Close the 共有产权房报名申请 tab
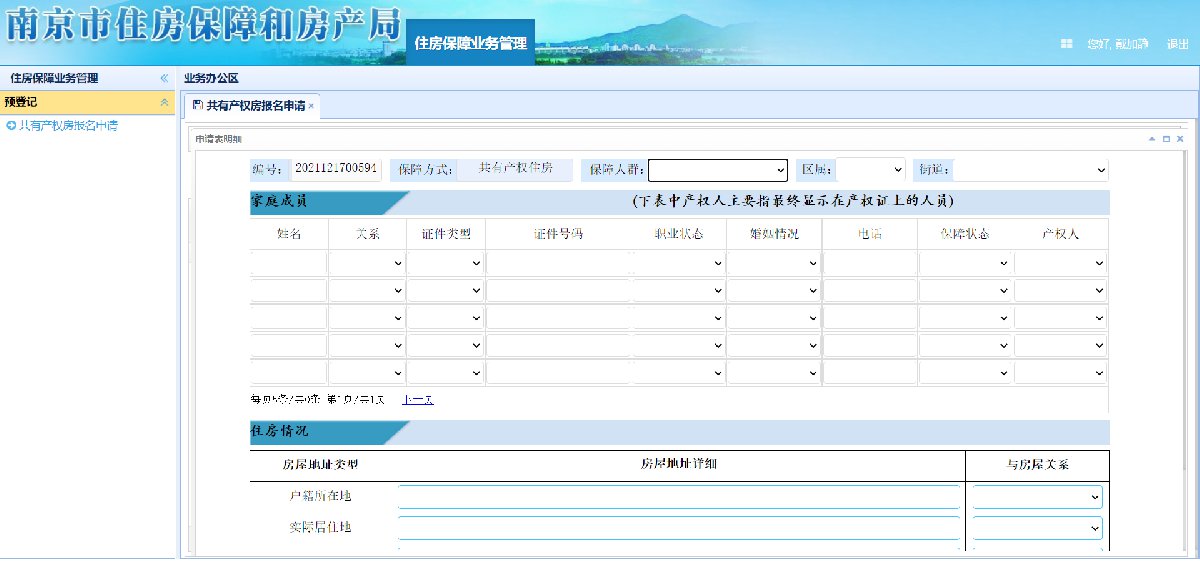 click(x=311, y=106)
